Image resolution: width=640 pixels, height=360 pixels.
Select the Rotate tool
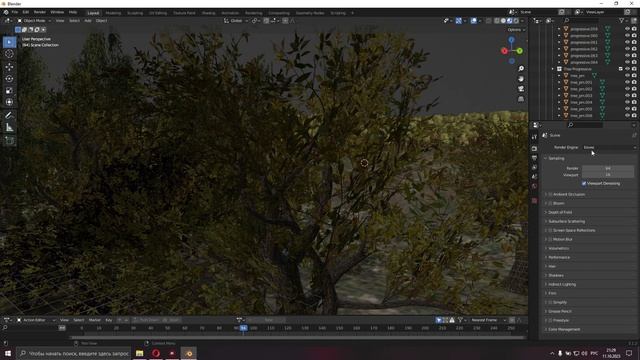pyautogui.click(x=9, y=79)
